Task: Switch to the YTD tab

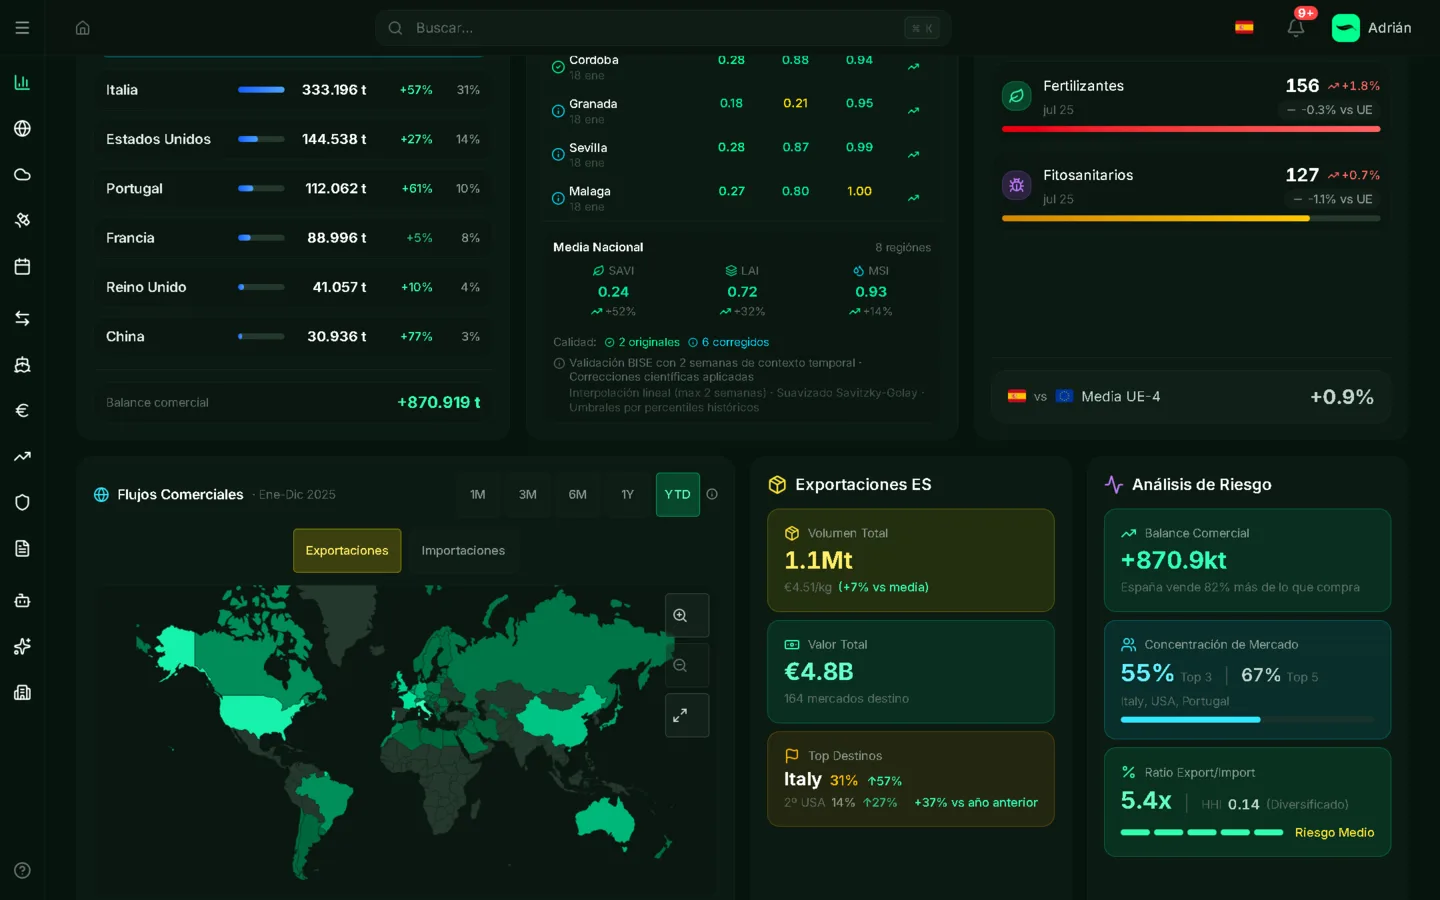Action: pos(677,494)
